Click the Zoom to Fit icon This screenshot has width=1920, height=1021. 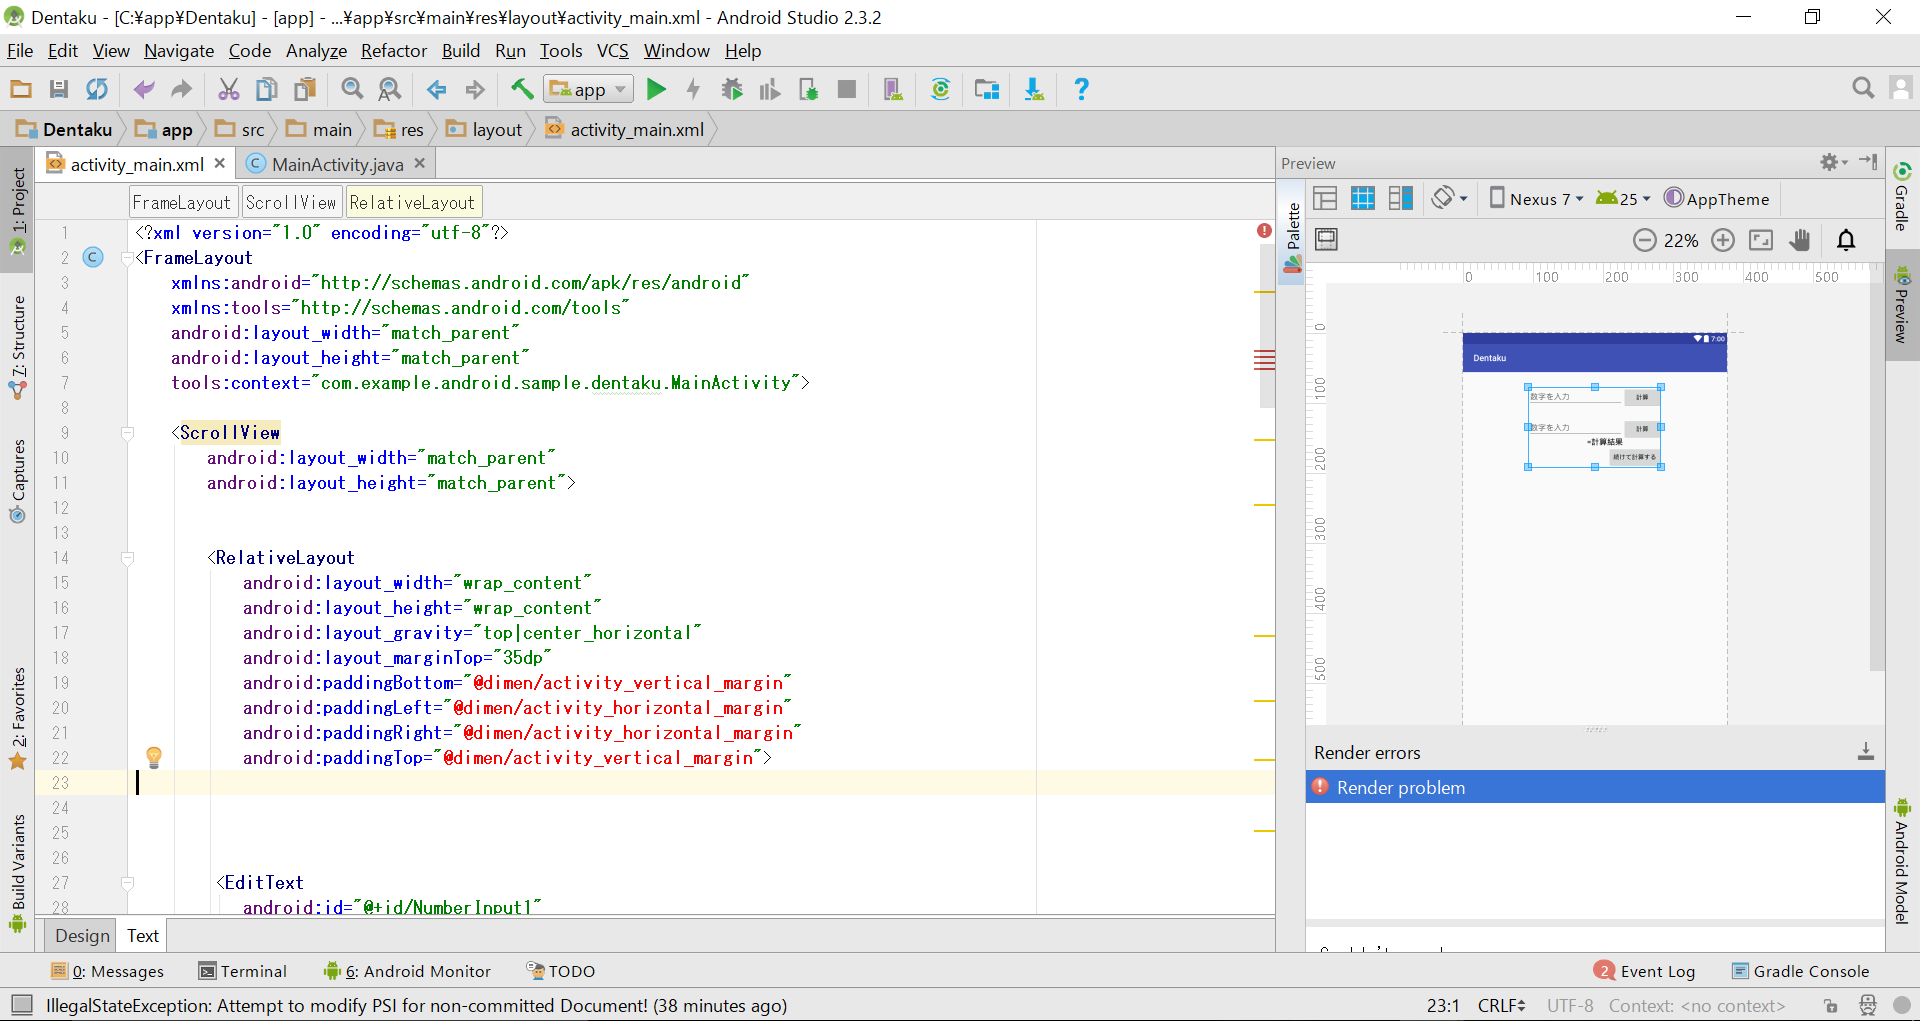(x=1761, y=240)
